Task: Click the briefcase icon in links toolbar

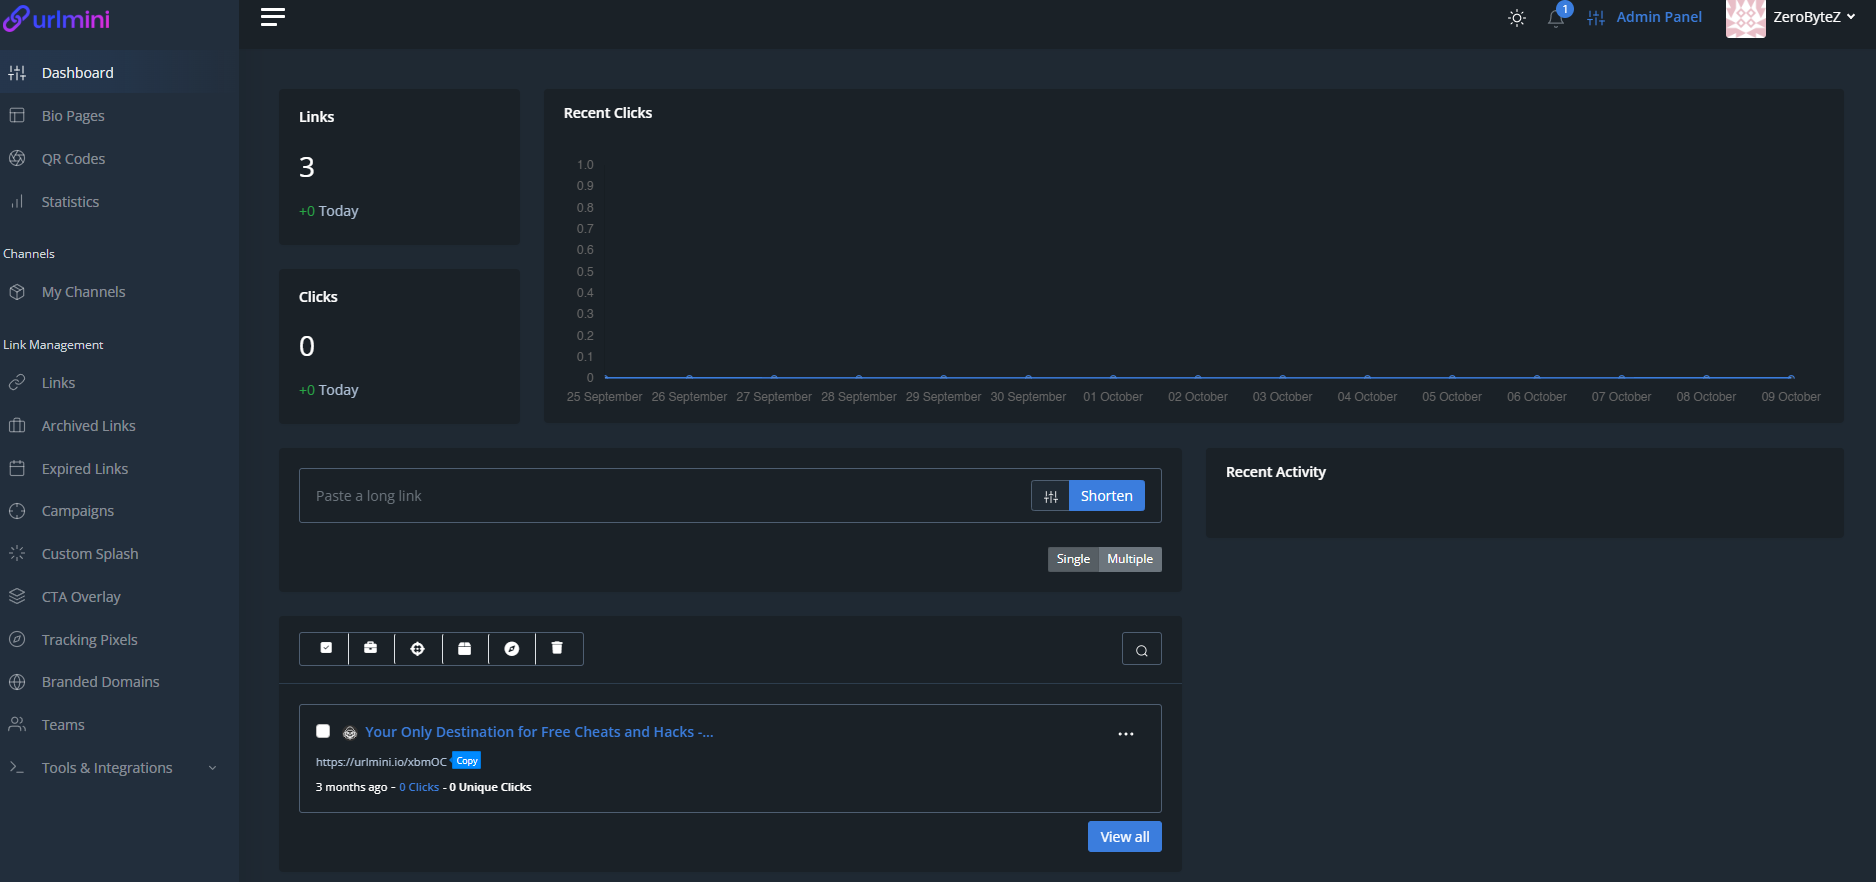Action: 371,649
